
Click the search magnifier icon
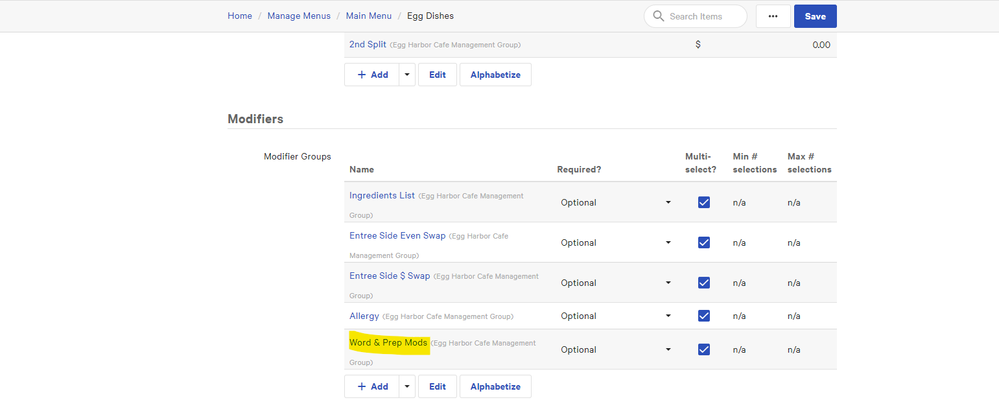658,17
